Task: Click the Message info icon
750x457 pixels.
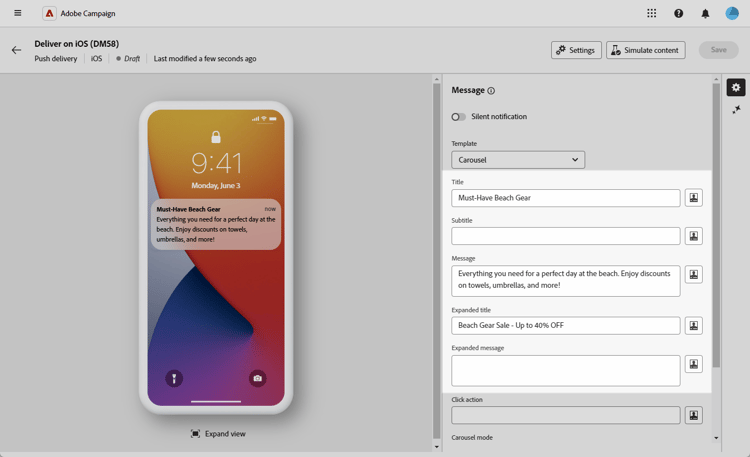Action: click(x=491, y=90)
